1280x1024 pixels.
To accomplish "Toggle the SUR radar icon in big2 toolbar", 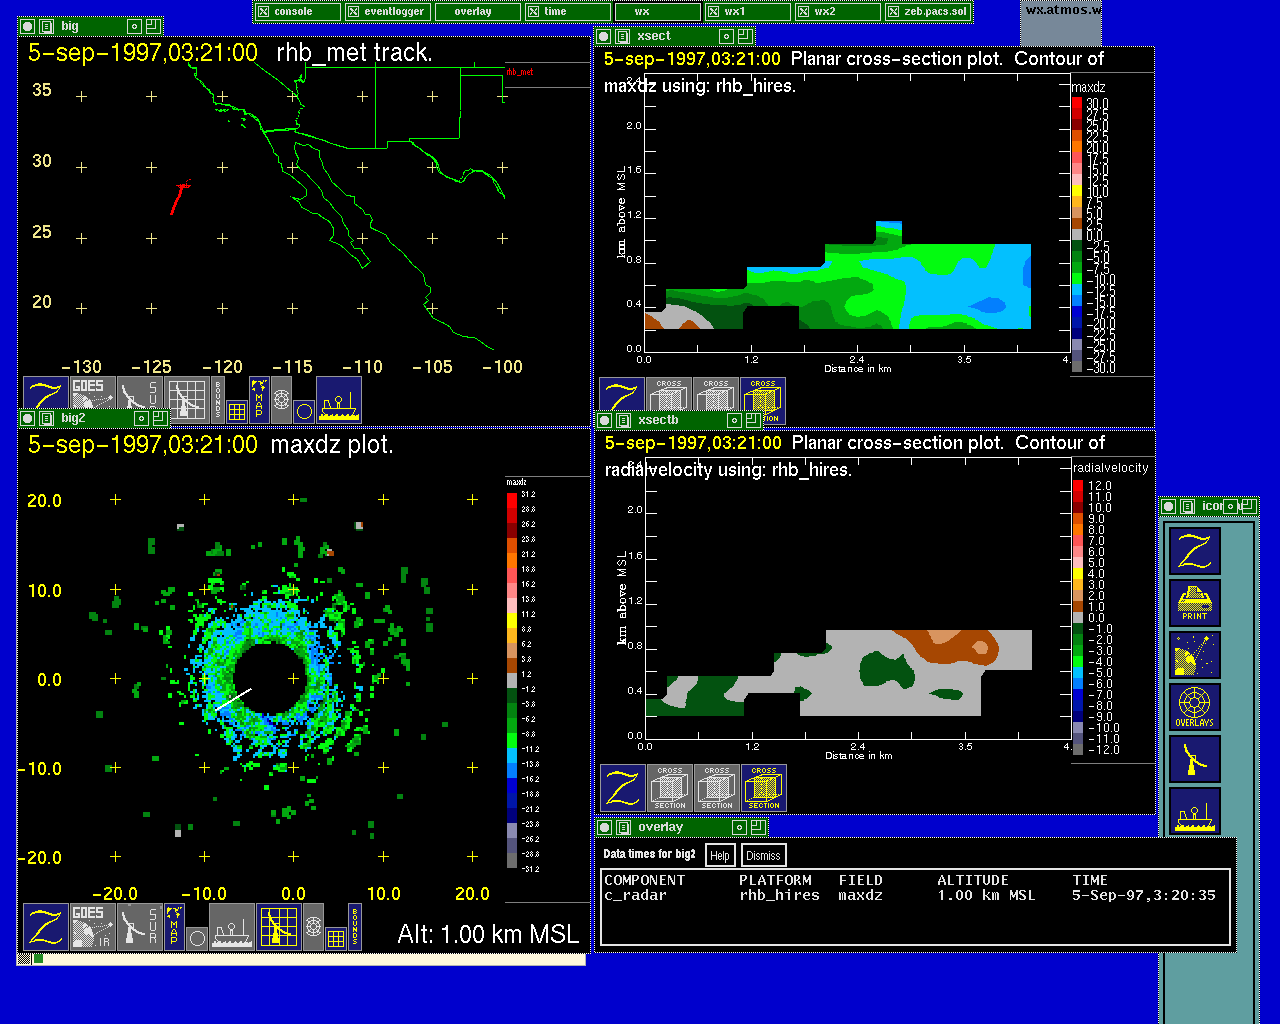I will (139, 927).
